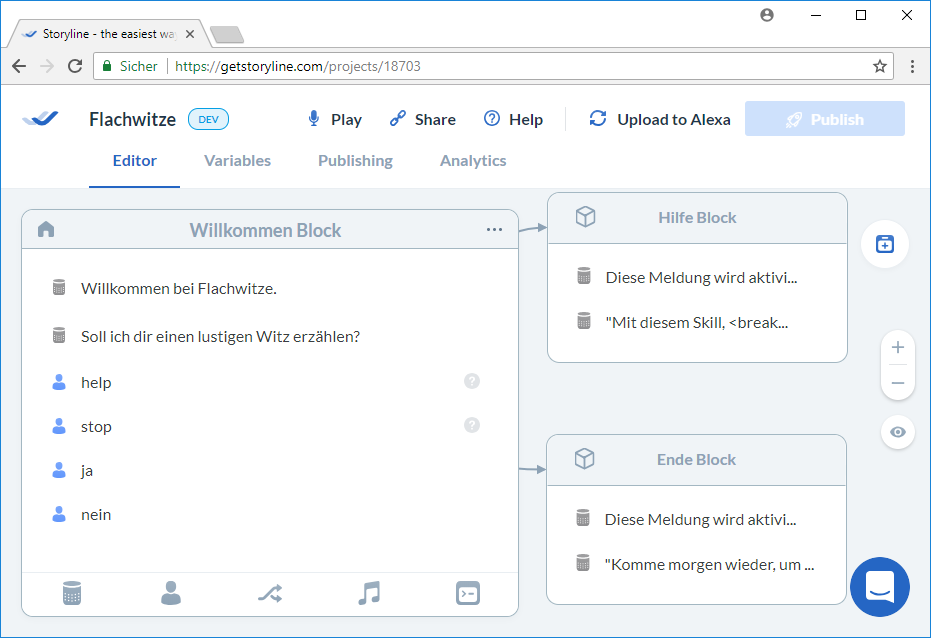The width and height of the screenshot is (931, 638).
Task: Add a random shuffle branch icon
Action: pos(269,593)
